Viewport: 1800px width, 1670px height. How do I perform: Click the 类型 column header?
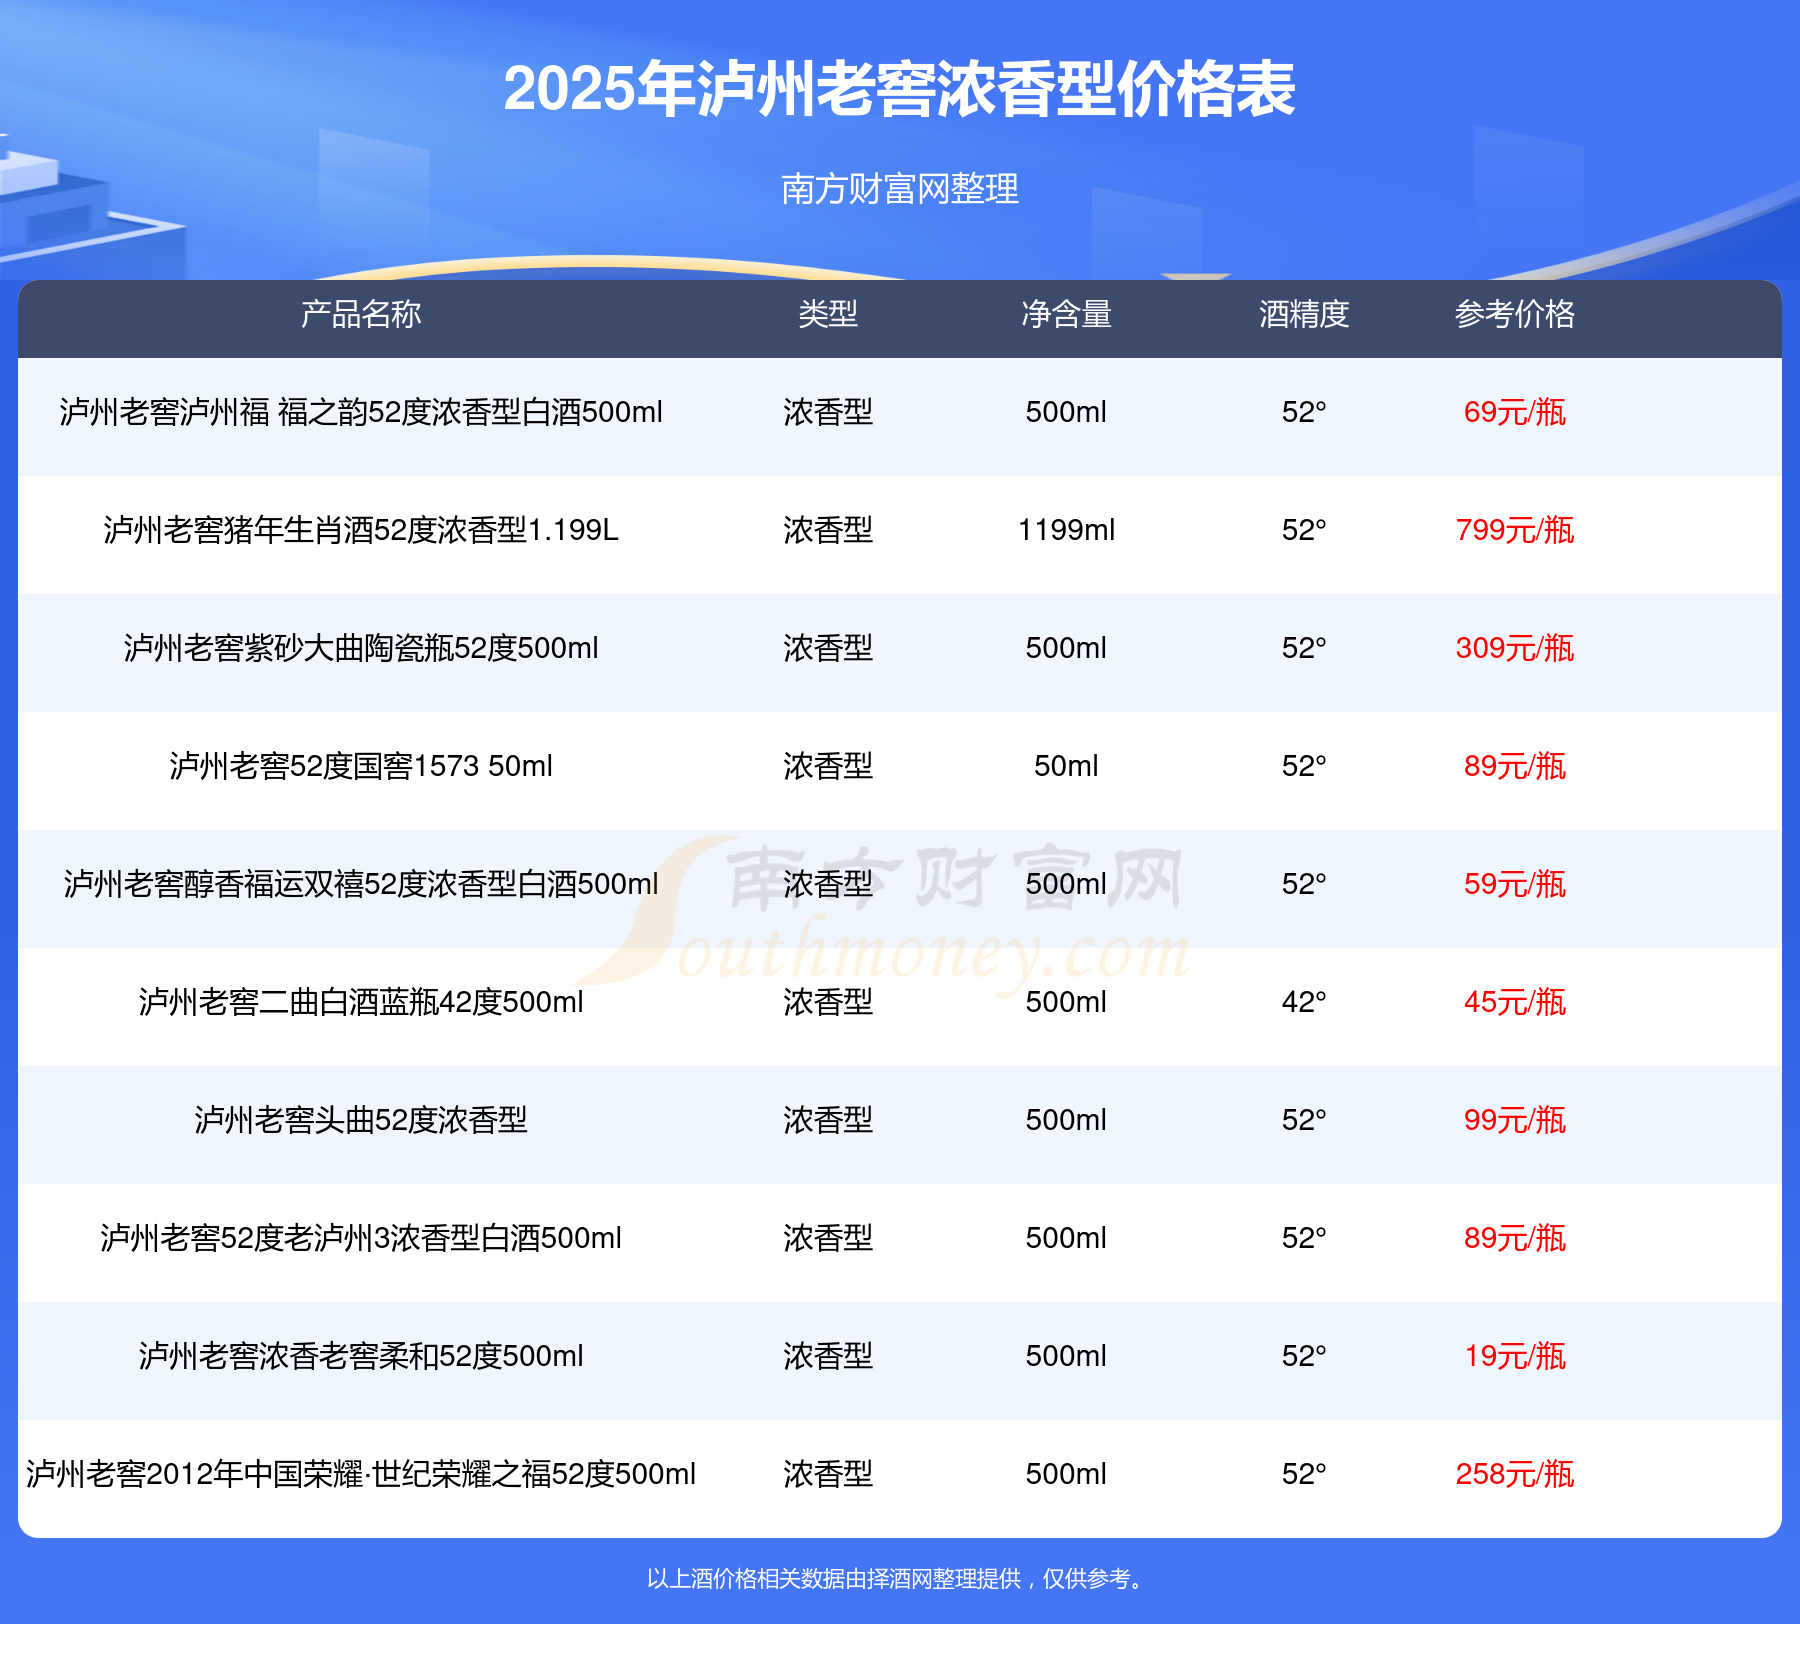click(828, 314)
